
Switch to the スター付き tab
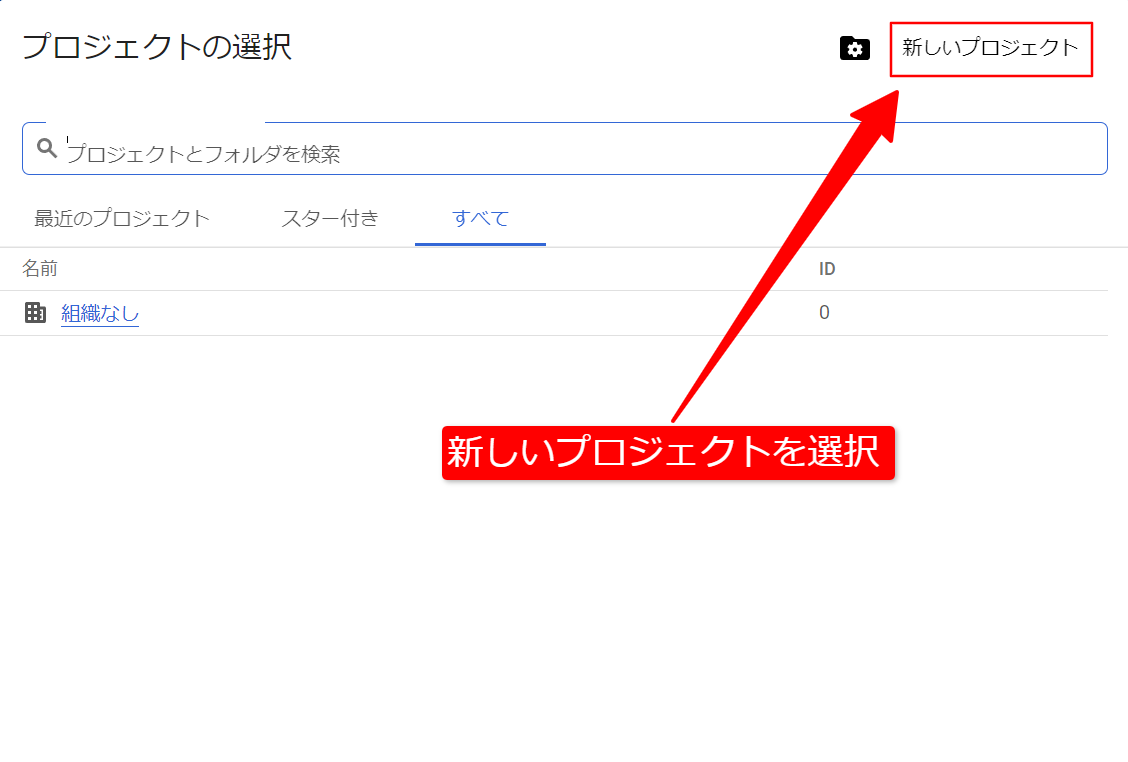pos(330,219)
